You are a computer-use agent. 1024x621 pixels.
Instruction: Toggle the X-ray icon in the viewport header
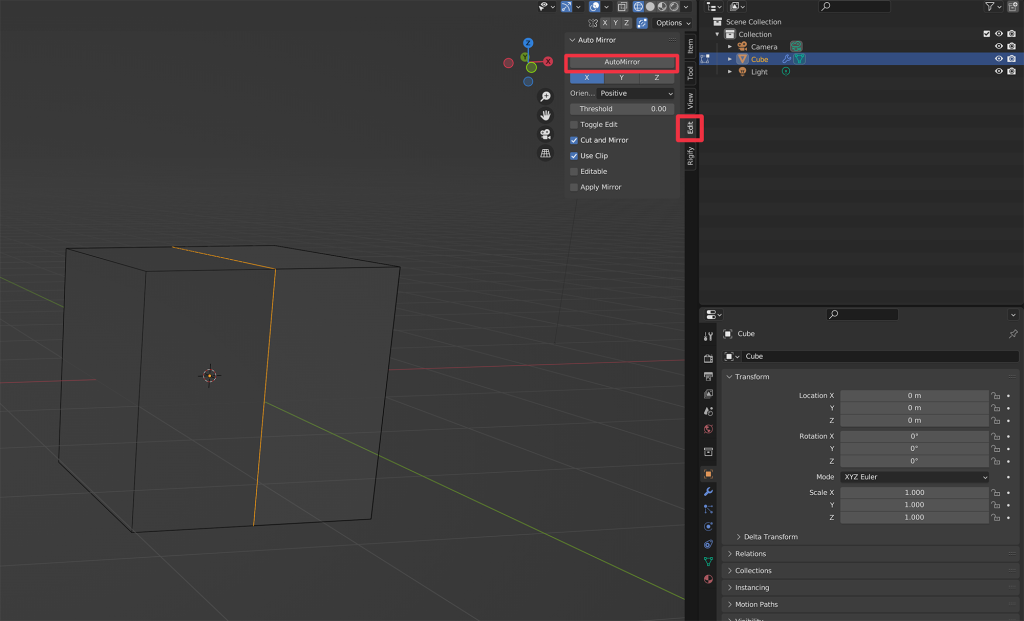[x=622, y=7]
